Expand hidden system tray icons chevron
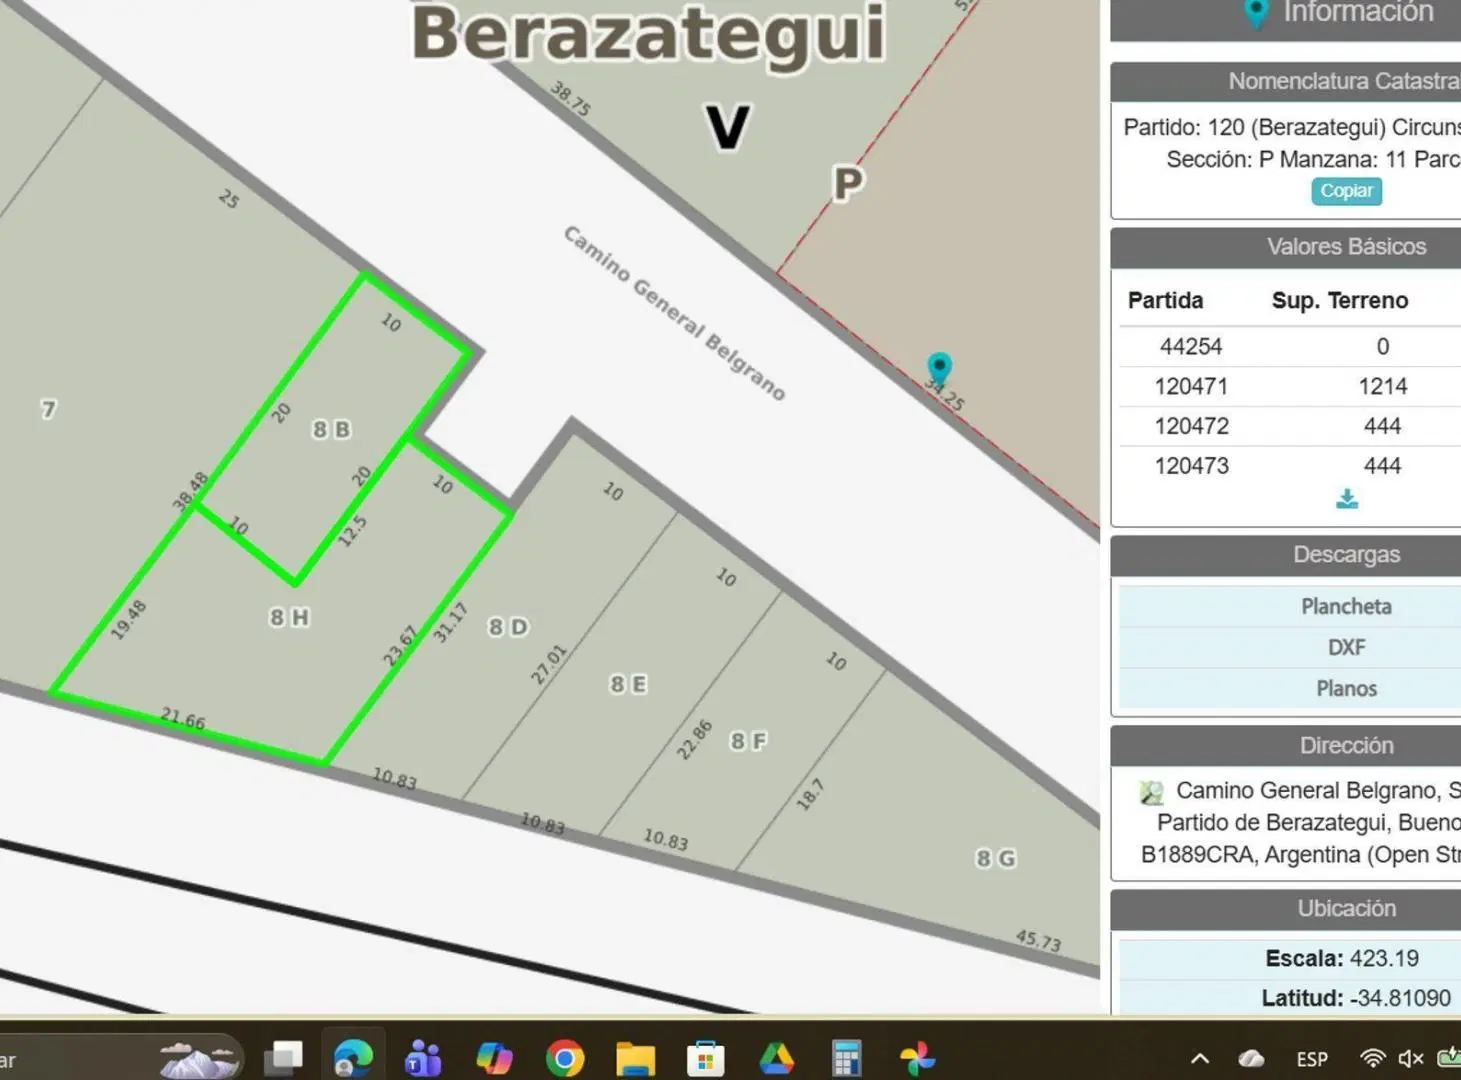Image resolution: width=1461 pixels, height=1080 pixels. click(x=1200, y=1058)
